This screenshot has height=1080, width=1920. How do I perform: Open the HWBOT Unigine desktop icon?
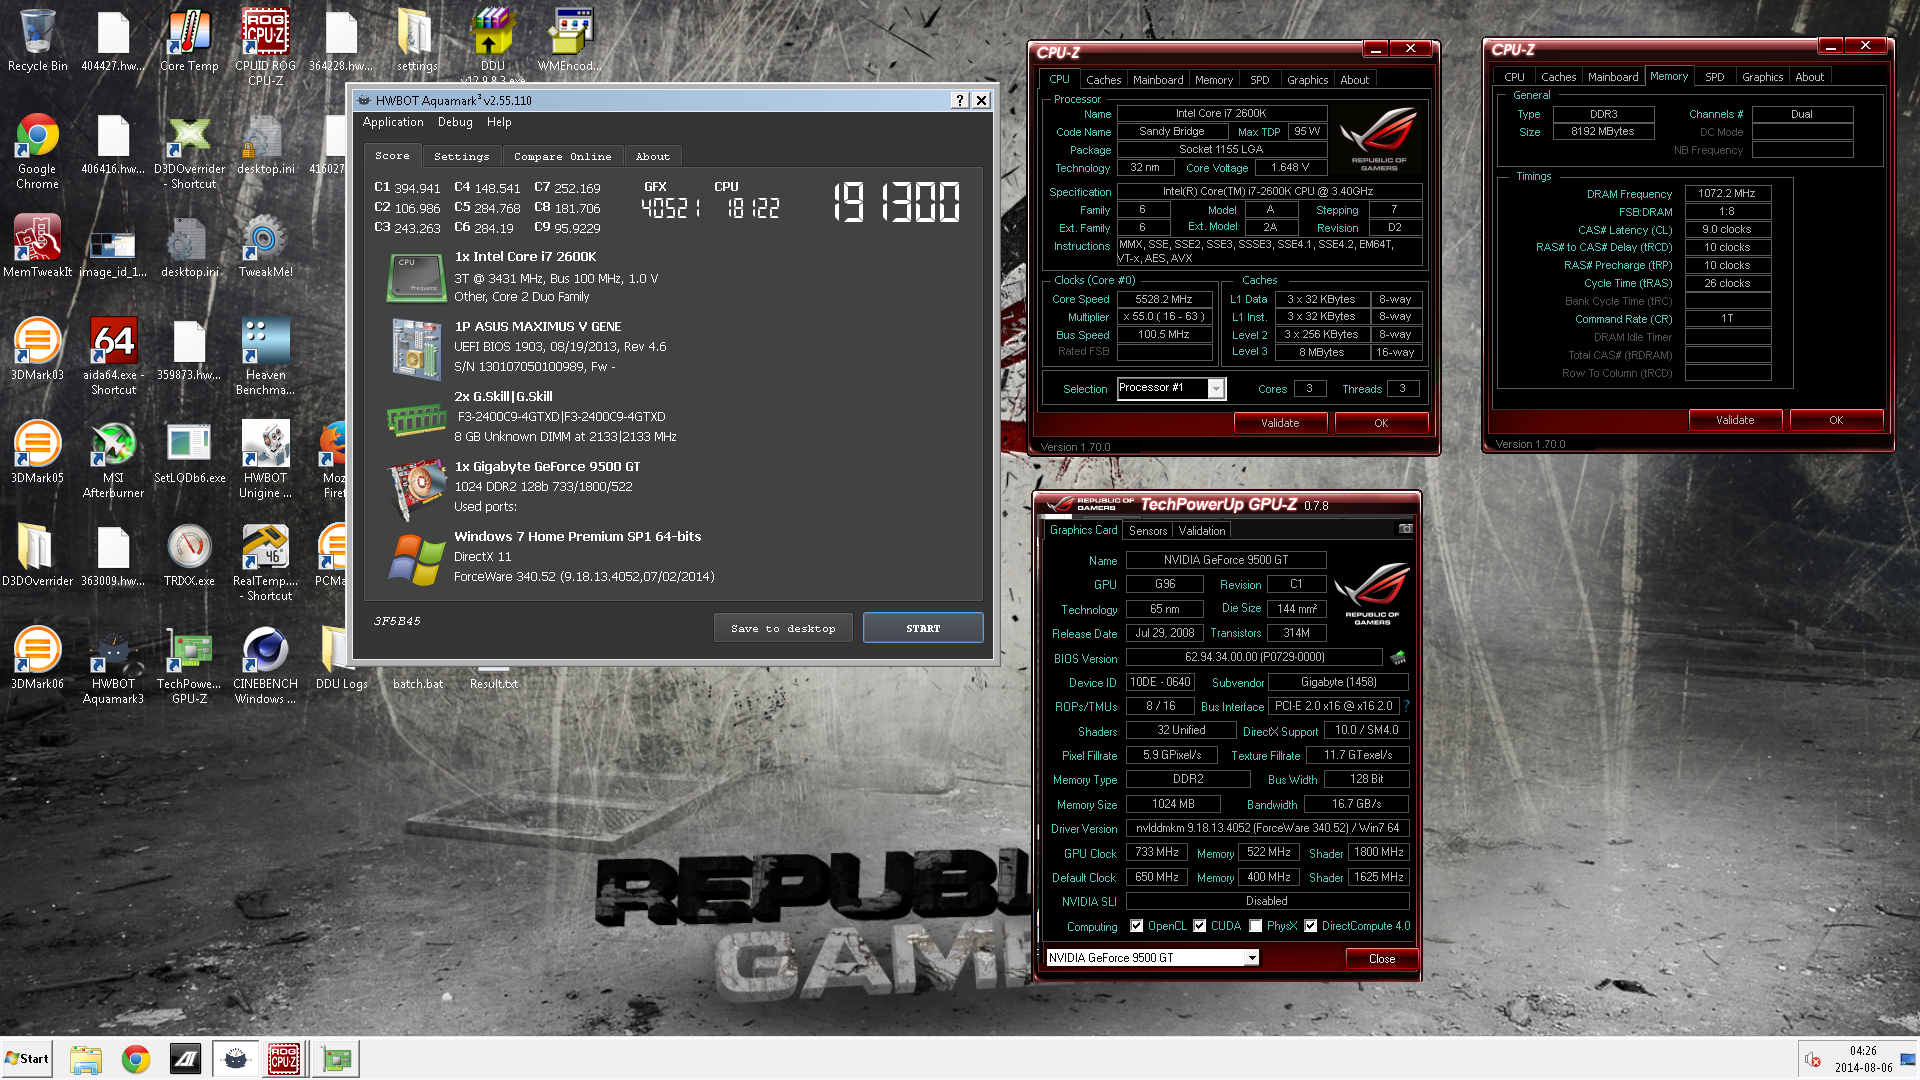(x=265, y=459)
